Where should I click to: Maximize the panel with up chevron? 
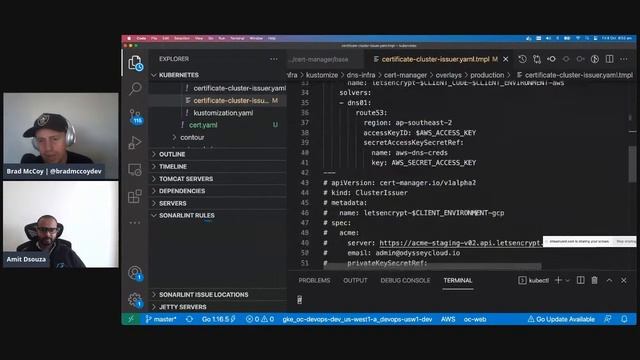point(609,280)
